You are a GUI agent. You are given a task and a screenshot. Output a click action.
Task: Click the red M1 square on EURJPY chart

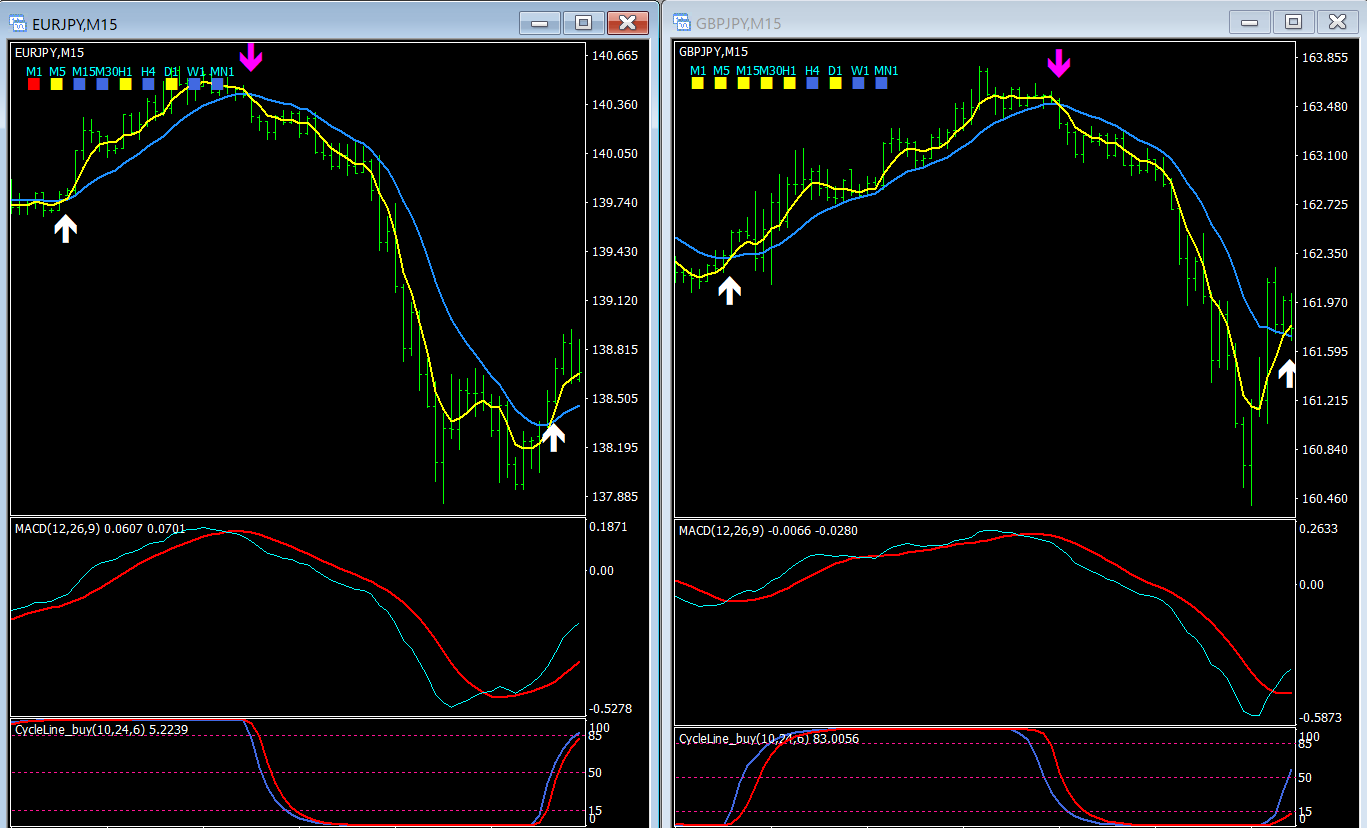[33, 85]
